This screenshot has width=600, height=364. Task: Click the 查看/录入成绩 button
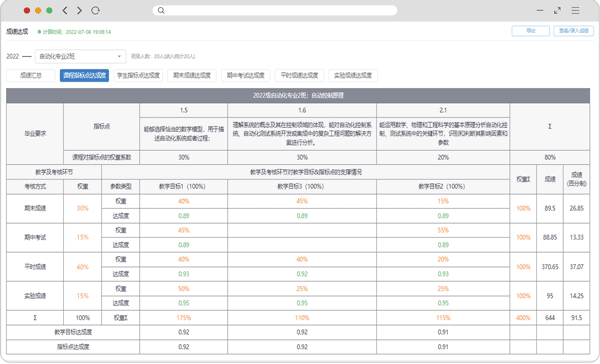(x=573, y=31)
